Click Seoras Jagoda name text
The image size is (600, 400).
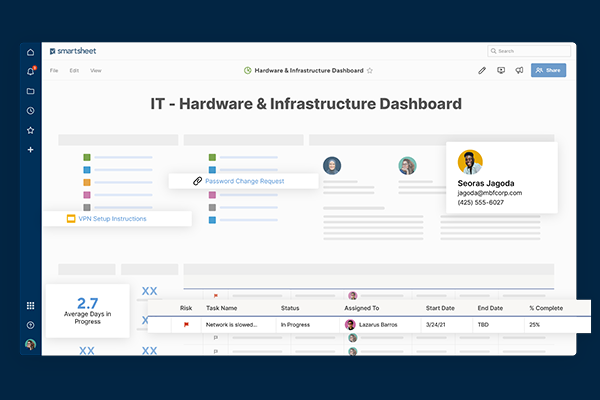click(x=486, y=183)
